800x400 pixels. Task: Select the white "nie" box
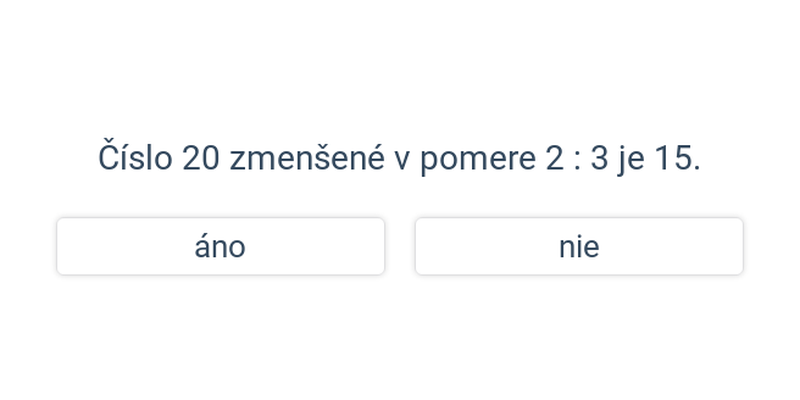click(579, 246)
